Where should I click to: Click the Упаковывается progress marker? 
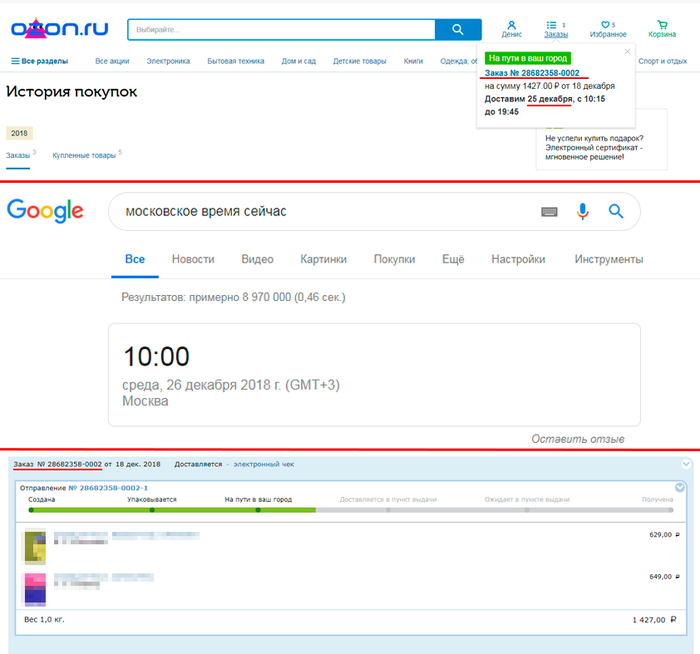pos(152,510)
